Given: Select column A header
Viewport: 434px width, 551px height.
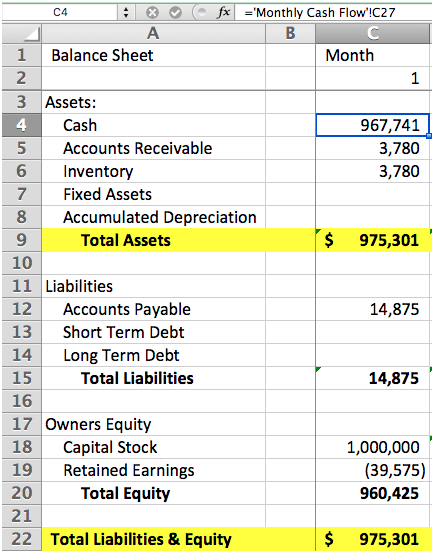Looking at the screenshot, I should coord(153,34).
